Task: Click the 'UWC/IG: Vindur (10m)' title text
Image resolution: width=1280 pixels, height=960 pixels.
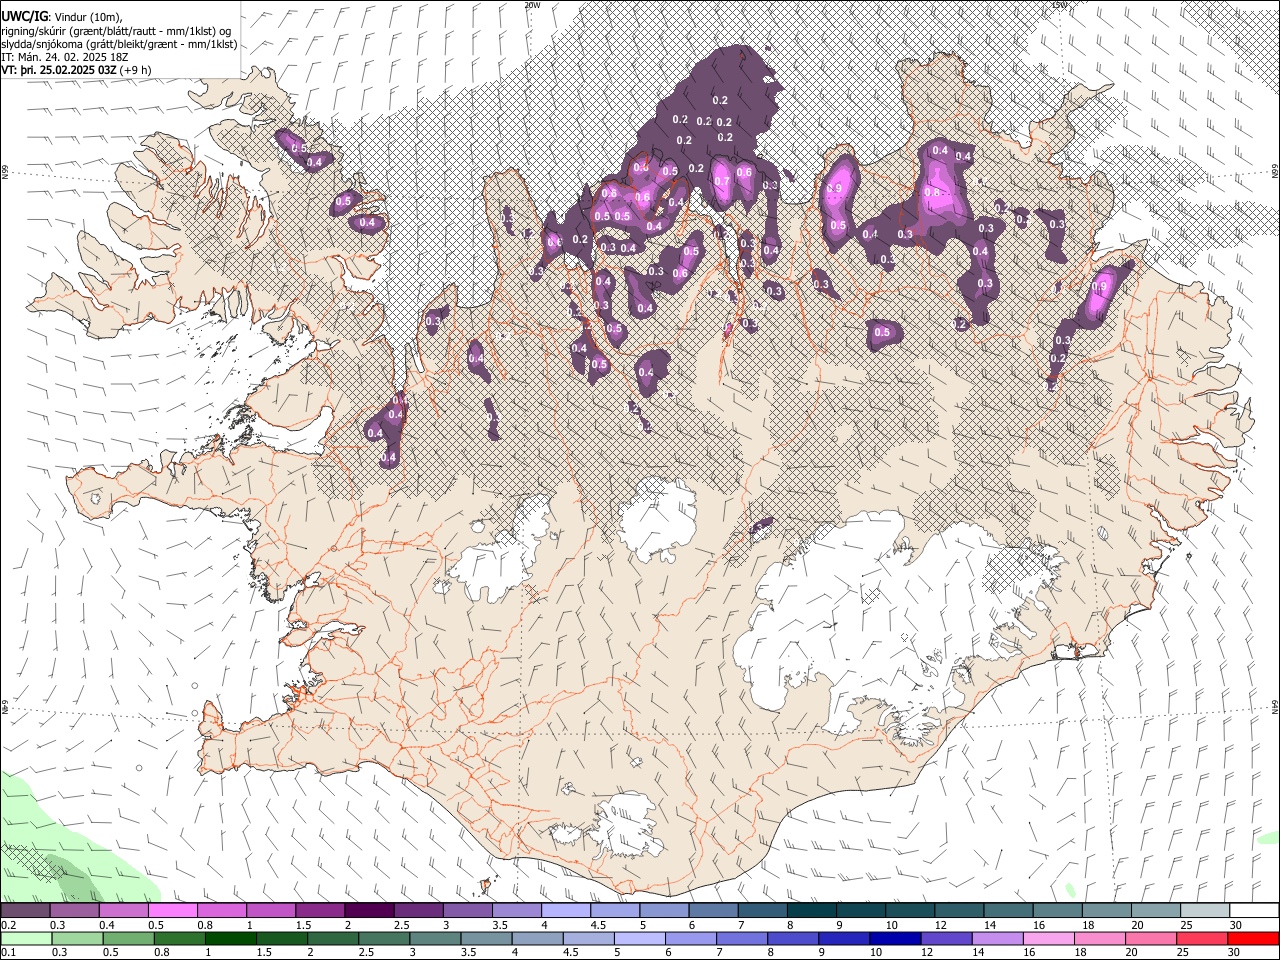Action: [x=61, y=17]
